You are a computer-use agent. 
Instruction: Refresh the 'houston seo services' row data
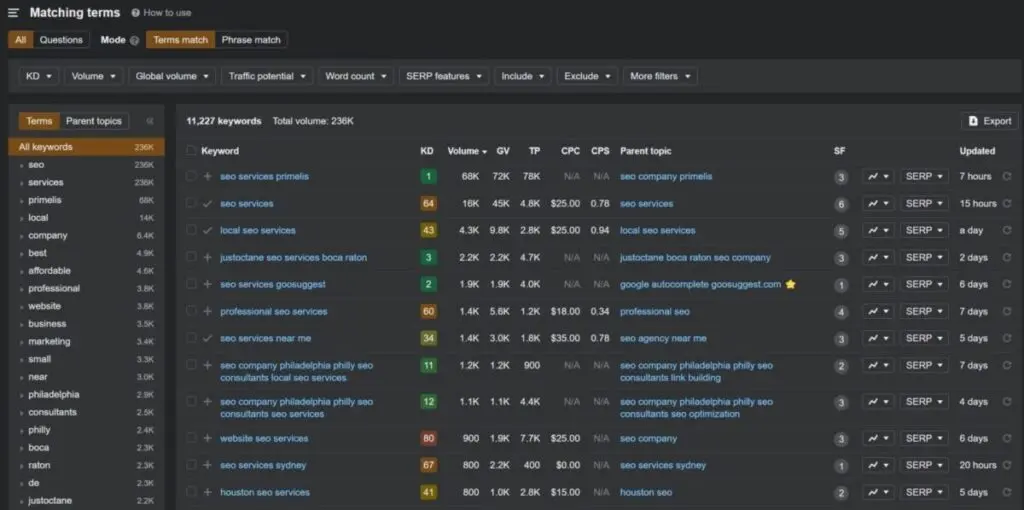click(x=1006, y=492)
